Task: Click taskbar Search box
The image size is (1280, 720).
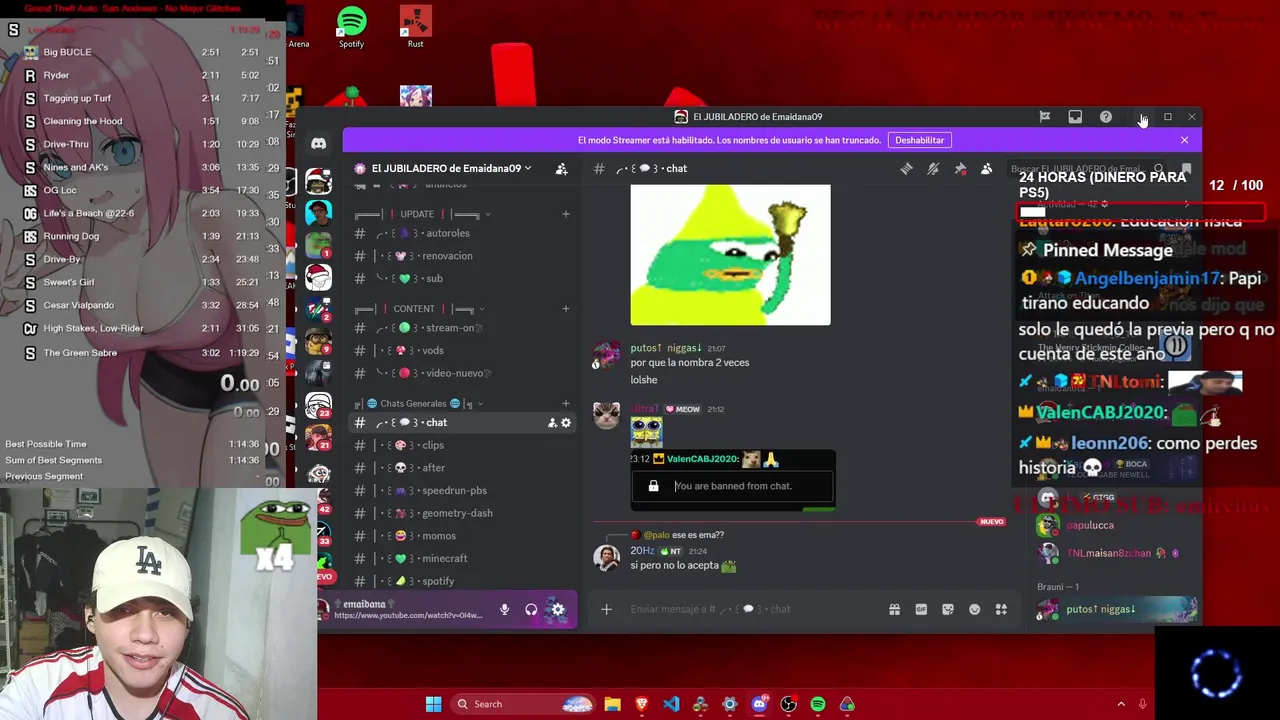Action: click(x=522, y=704)
